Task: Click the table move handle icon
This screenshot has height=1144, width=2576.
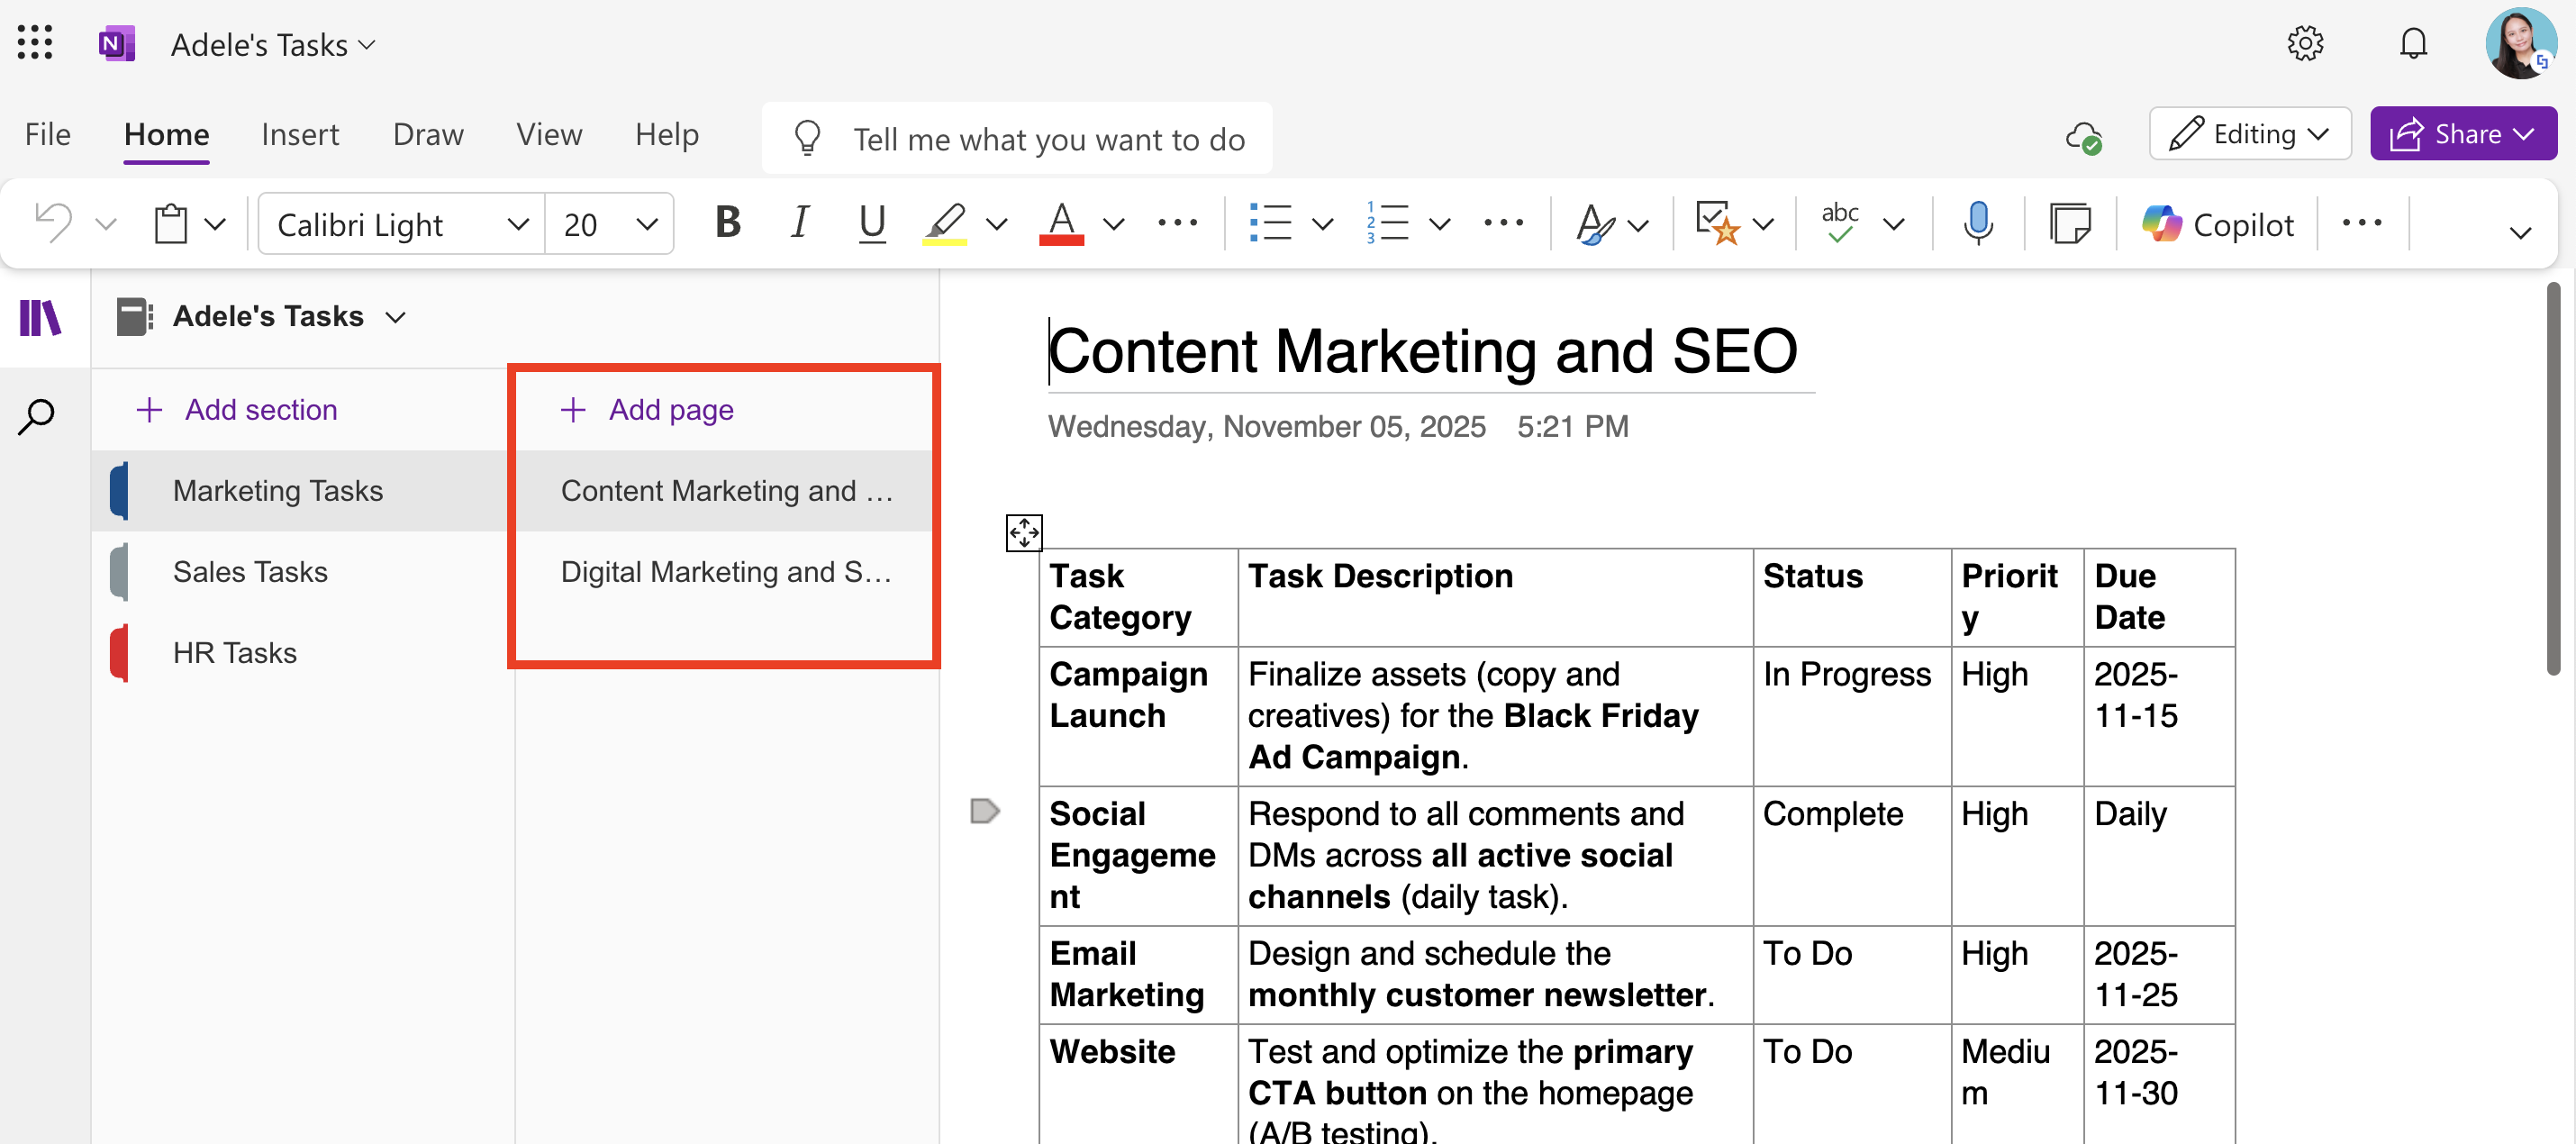Action: point(1023,532)
